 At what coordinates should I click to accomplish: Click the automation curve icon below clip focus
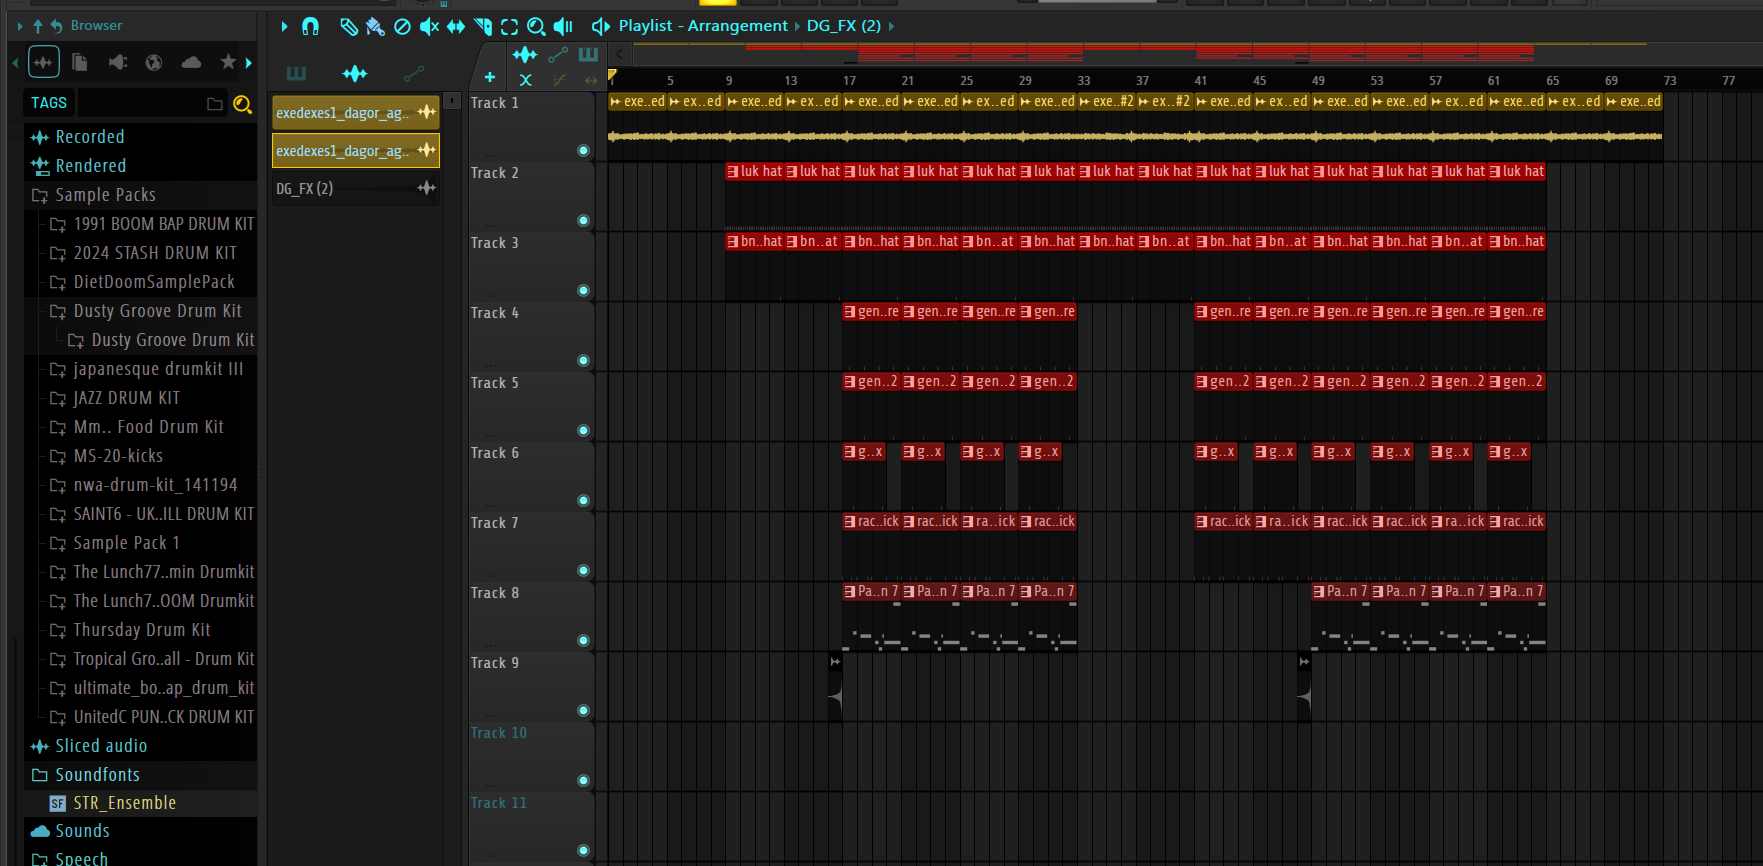559,80
